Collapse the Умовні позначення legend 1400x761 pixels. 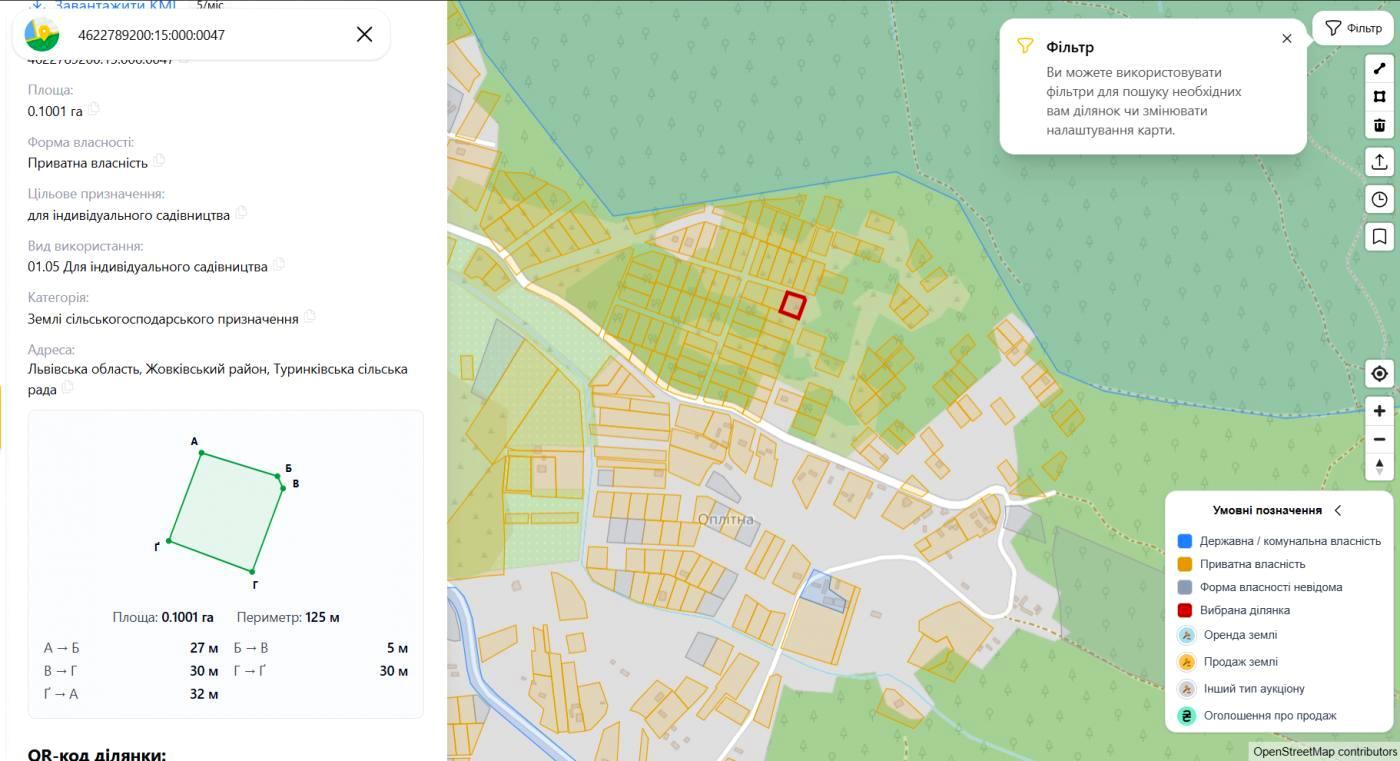click(x=1338, y=510)
